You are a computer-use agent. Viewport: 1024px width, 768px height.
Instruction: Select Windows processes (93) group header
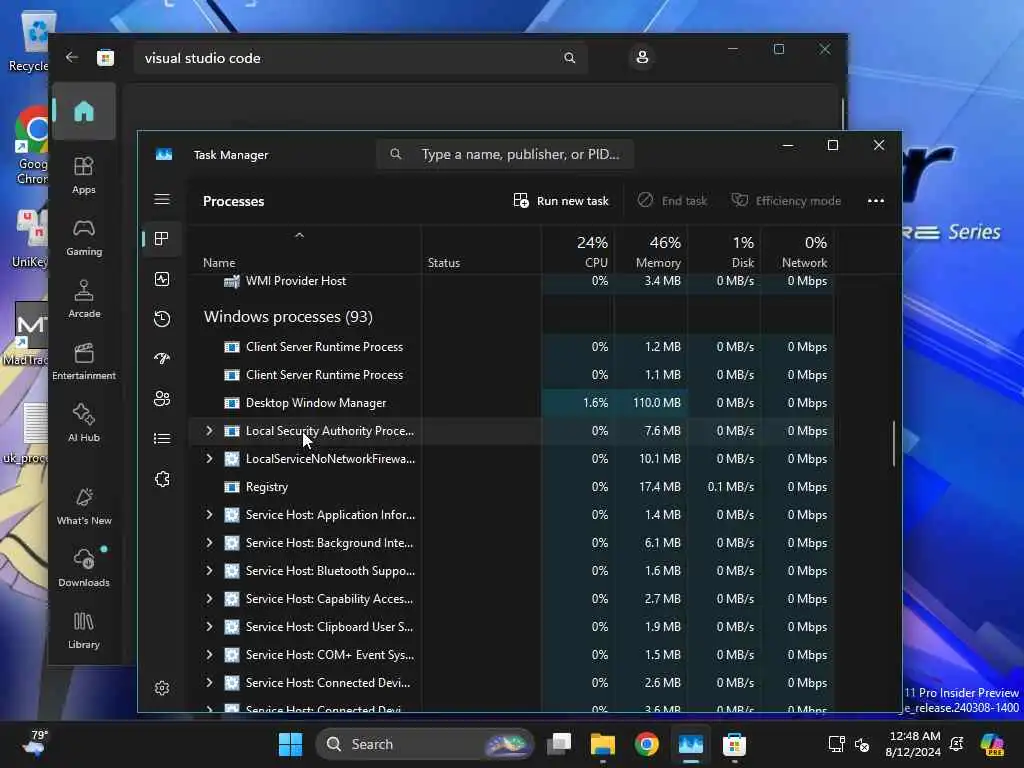(x=288, y=317)
